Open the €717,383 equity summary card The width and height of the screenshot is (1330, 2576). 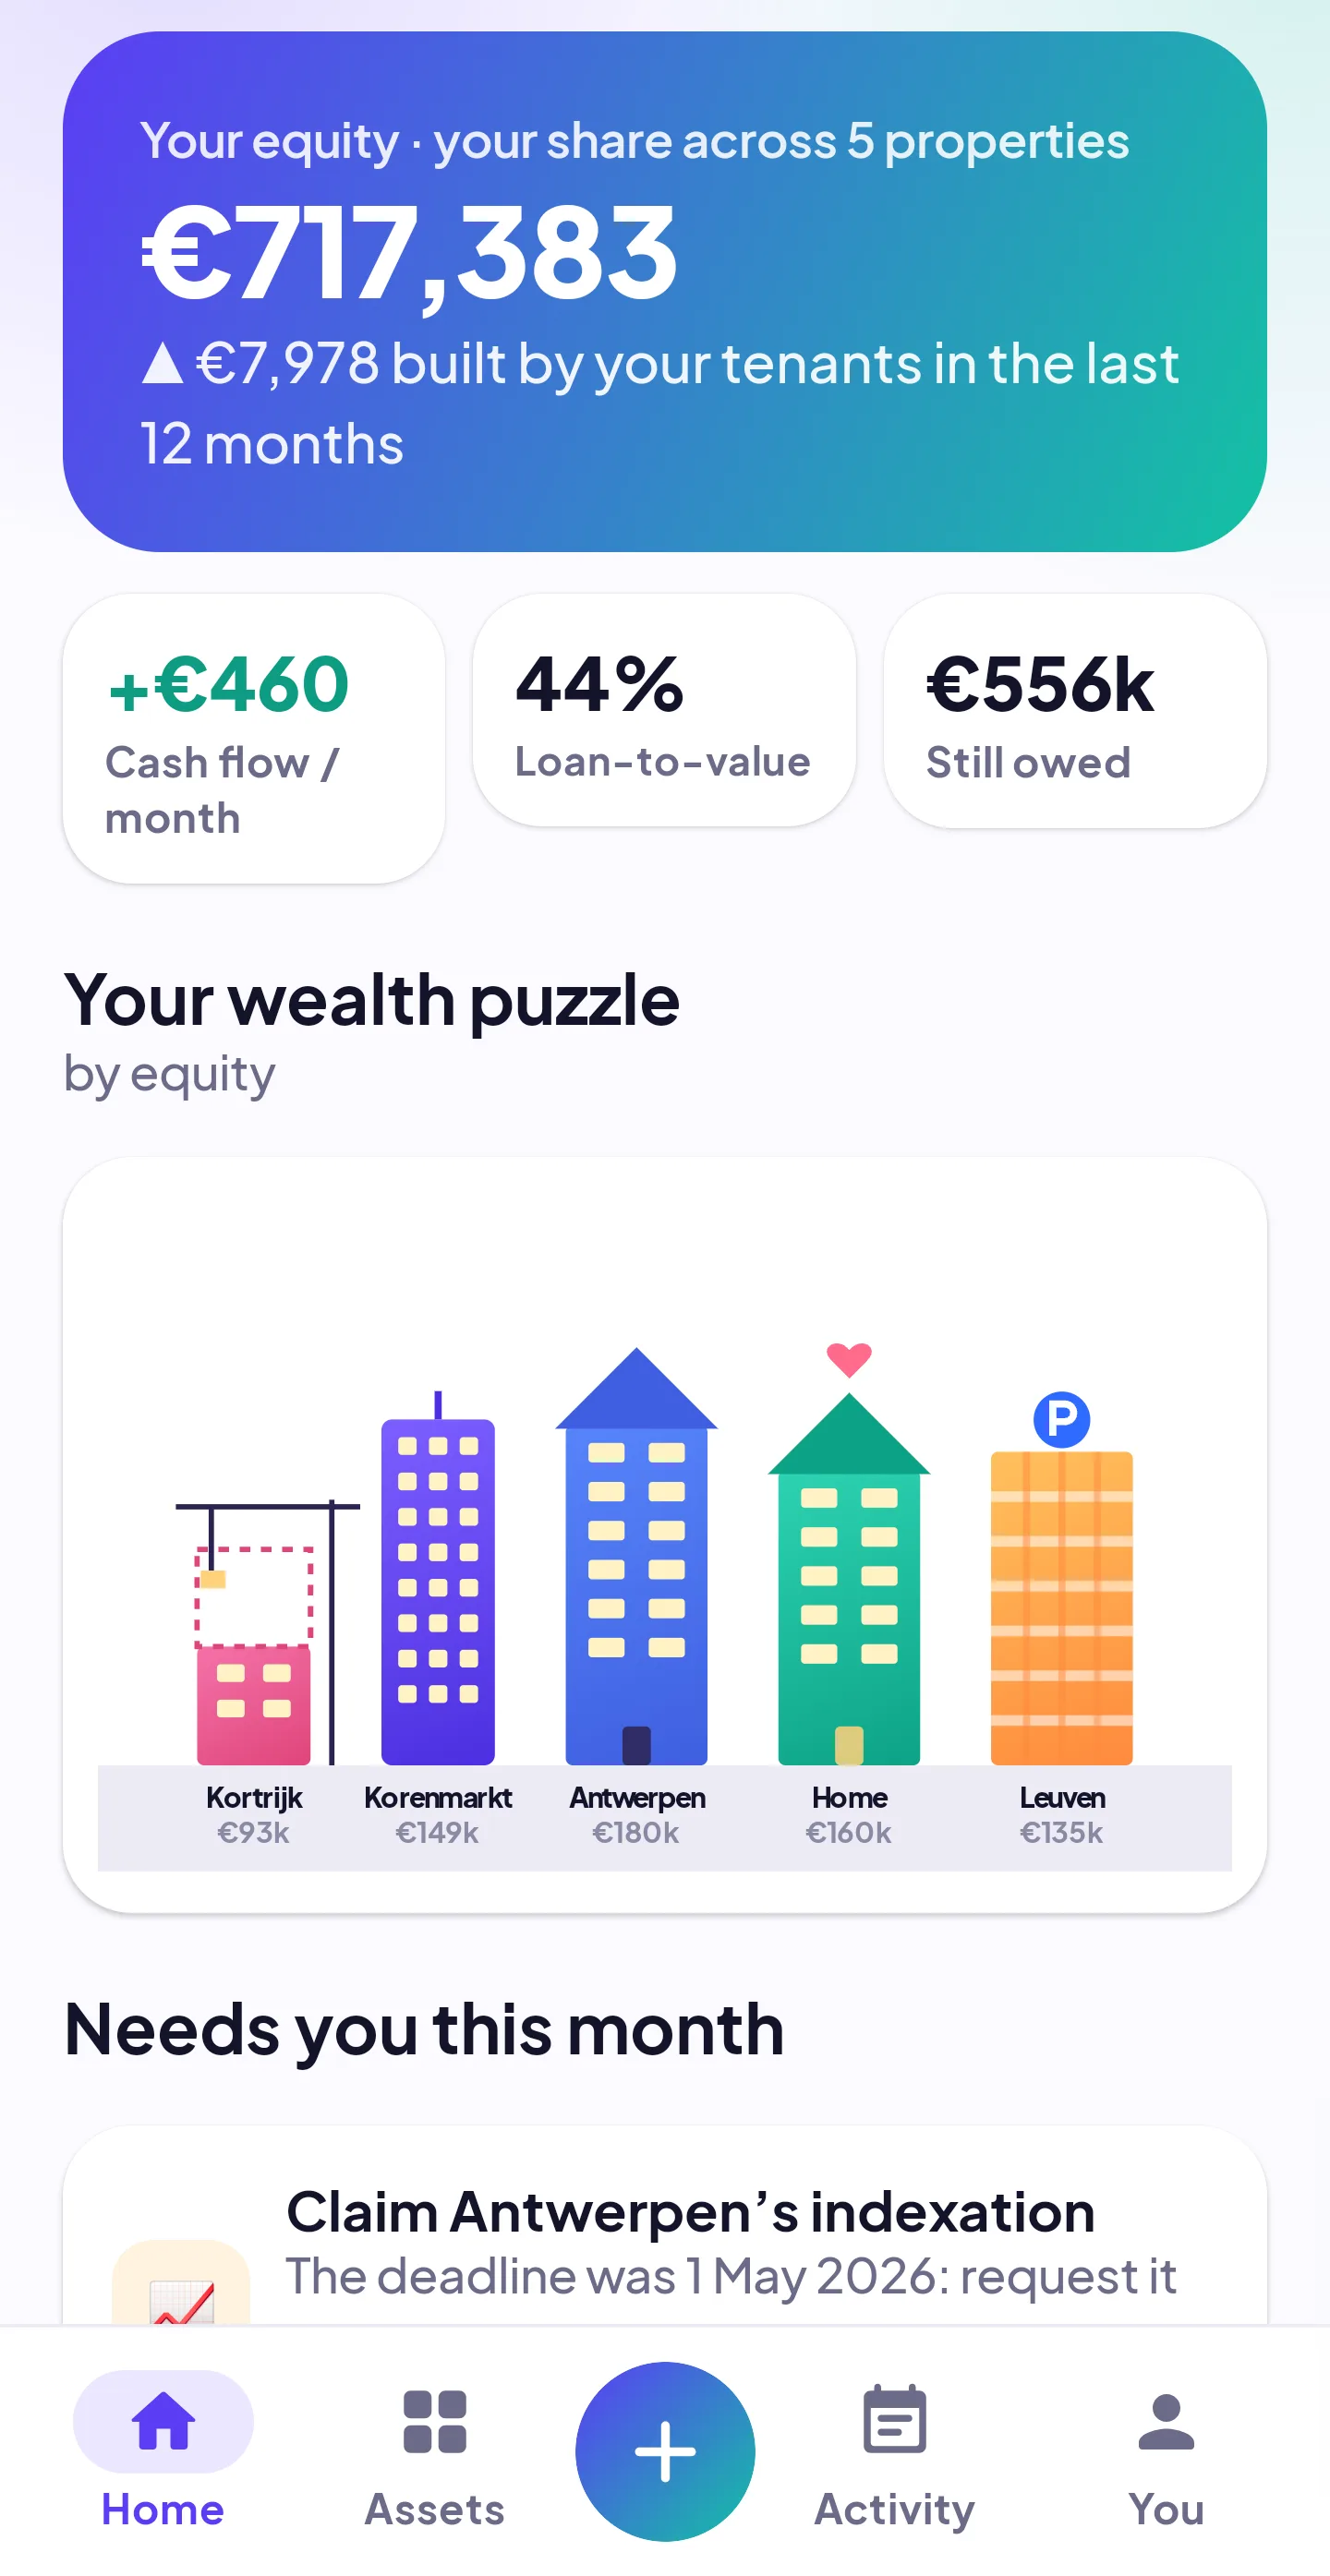665,291
